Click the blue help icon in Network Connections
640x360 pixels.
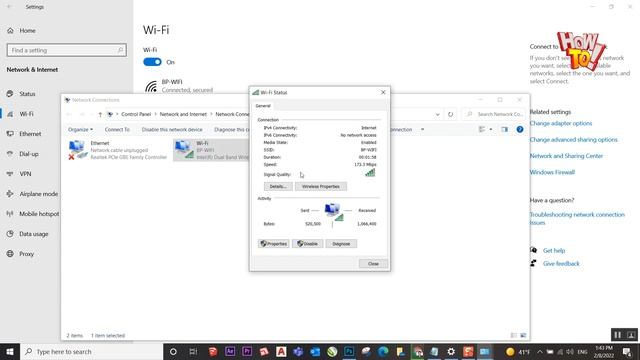[520, 129]
